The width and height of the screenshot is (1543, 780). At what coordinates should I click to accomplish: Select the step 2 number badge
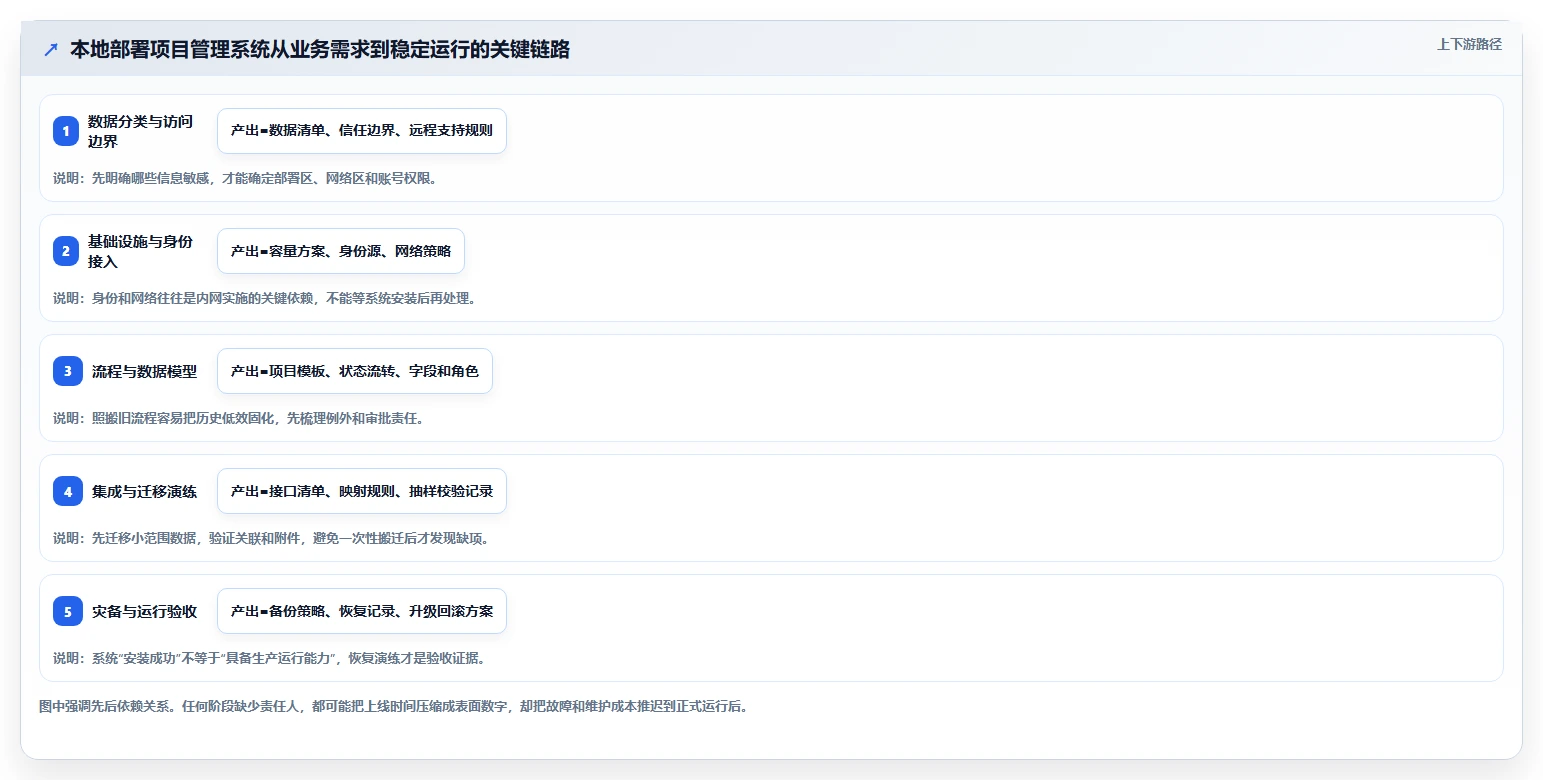[66, 251]
